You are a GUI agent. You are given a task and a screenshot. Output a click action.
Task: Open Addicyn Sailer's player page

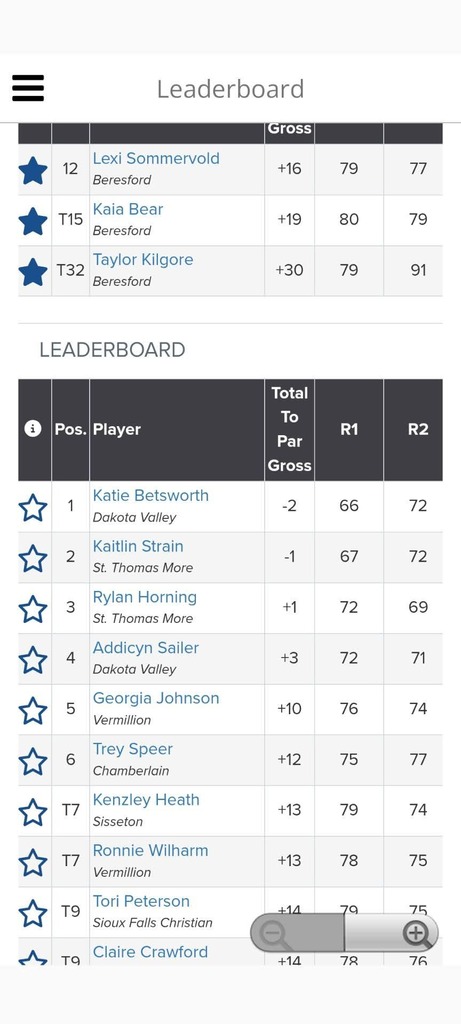coord(146,648)
